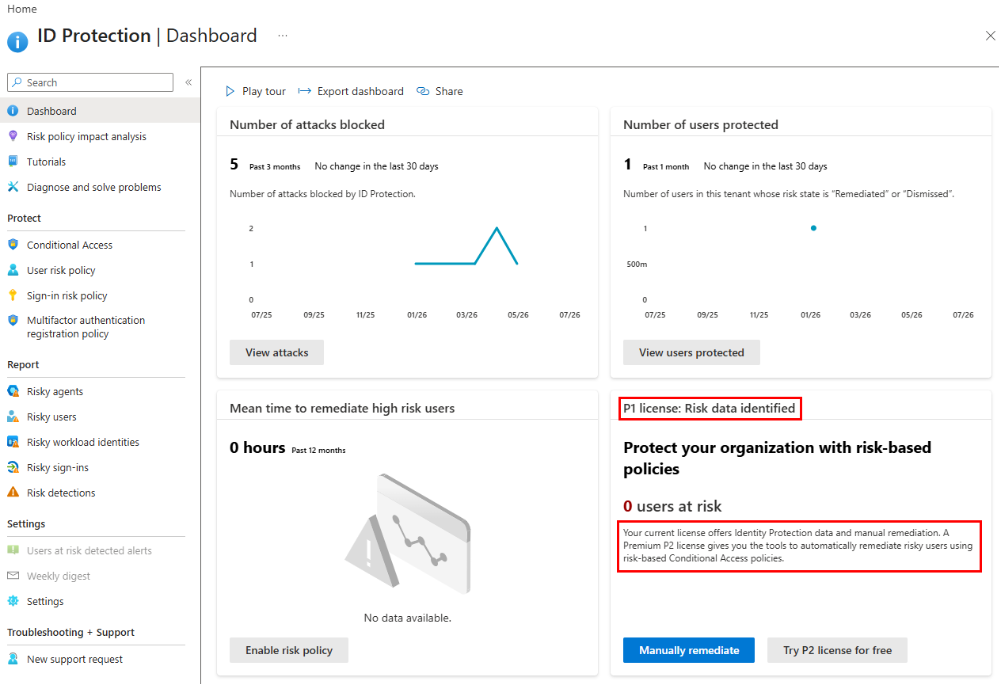Click Export dashboard text in toolbar

click(360, 91)
